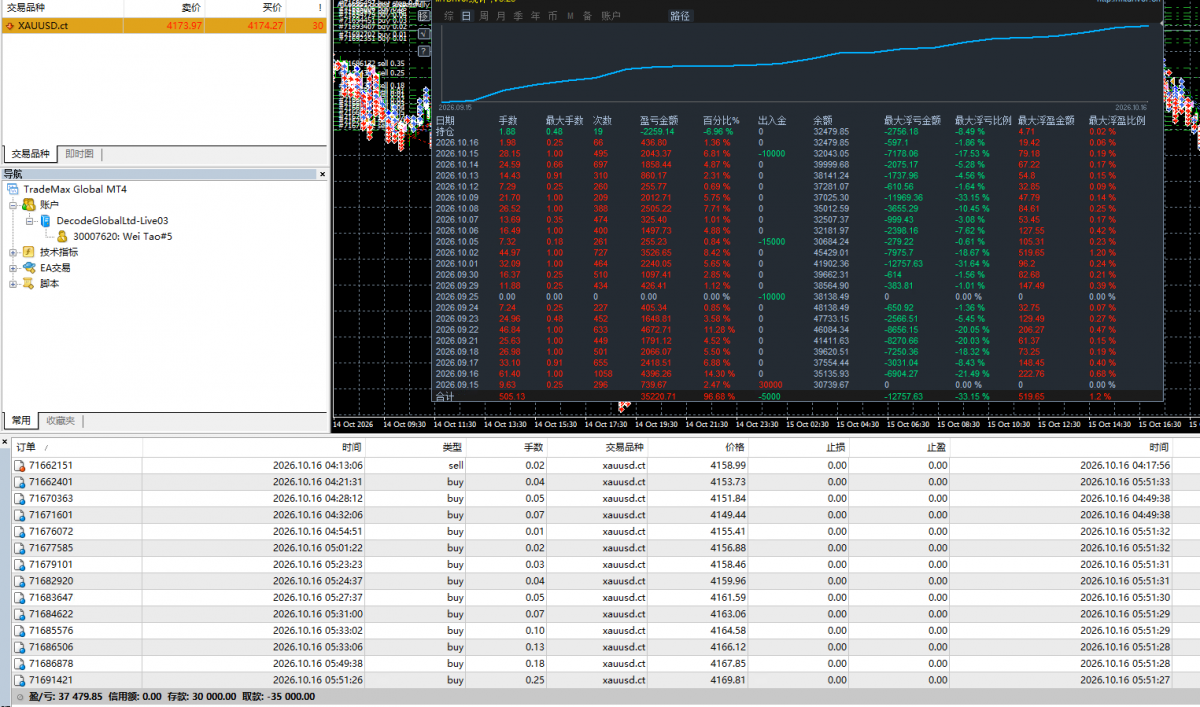
Task: Click the order icon for 71676072
Action: [18, 532]
